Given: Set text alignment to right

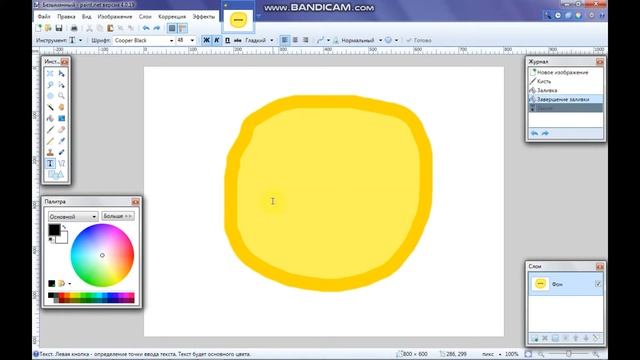Looking at the screenshot, I should coord(305,40).
